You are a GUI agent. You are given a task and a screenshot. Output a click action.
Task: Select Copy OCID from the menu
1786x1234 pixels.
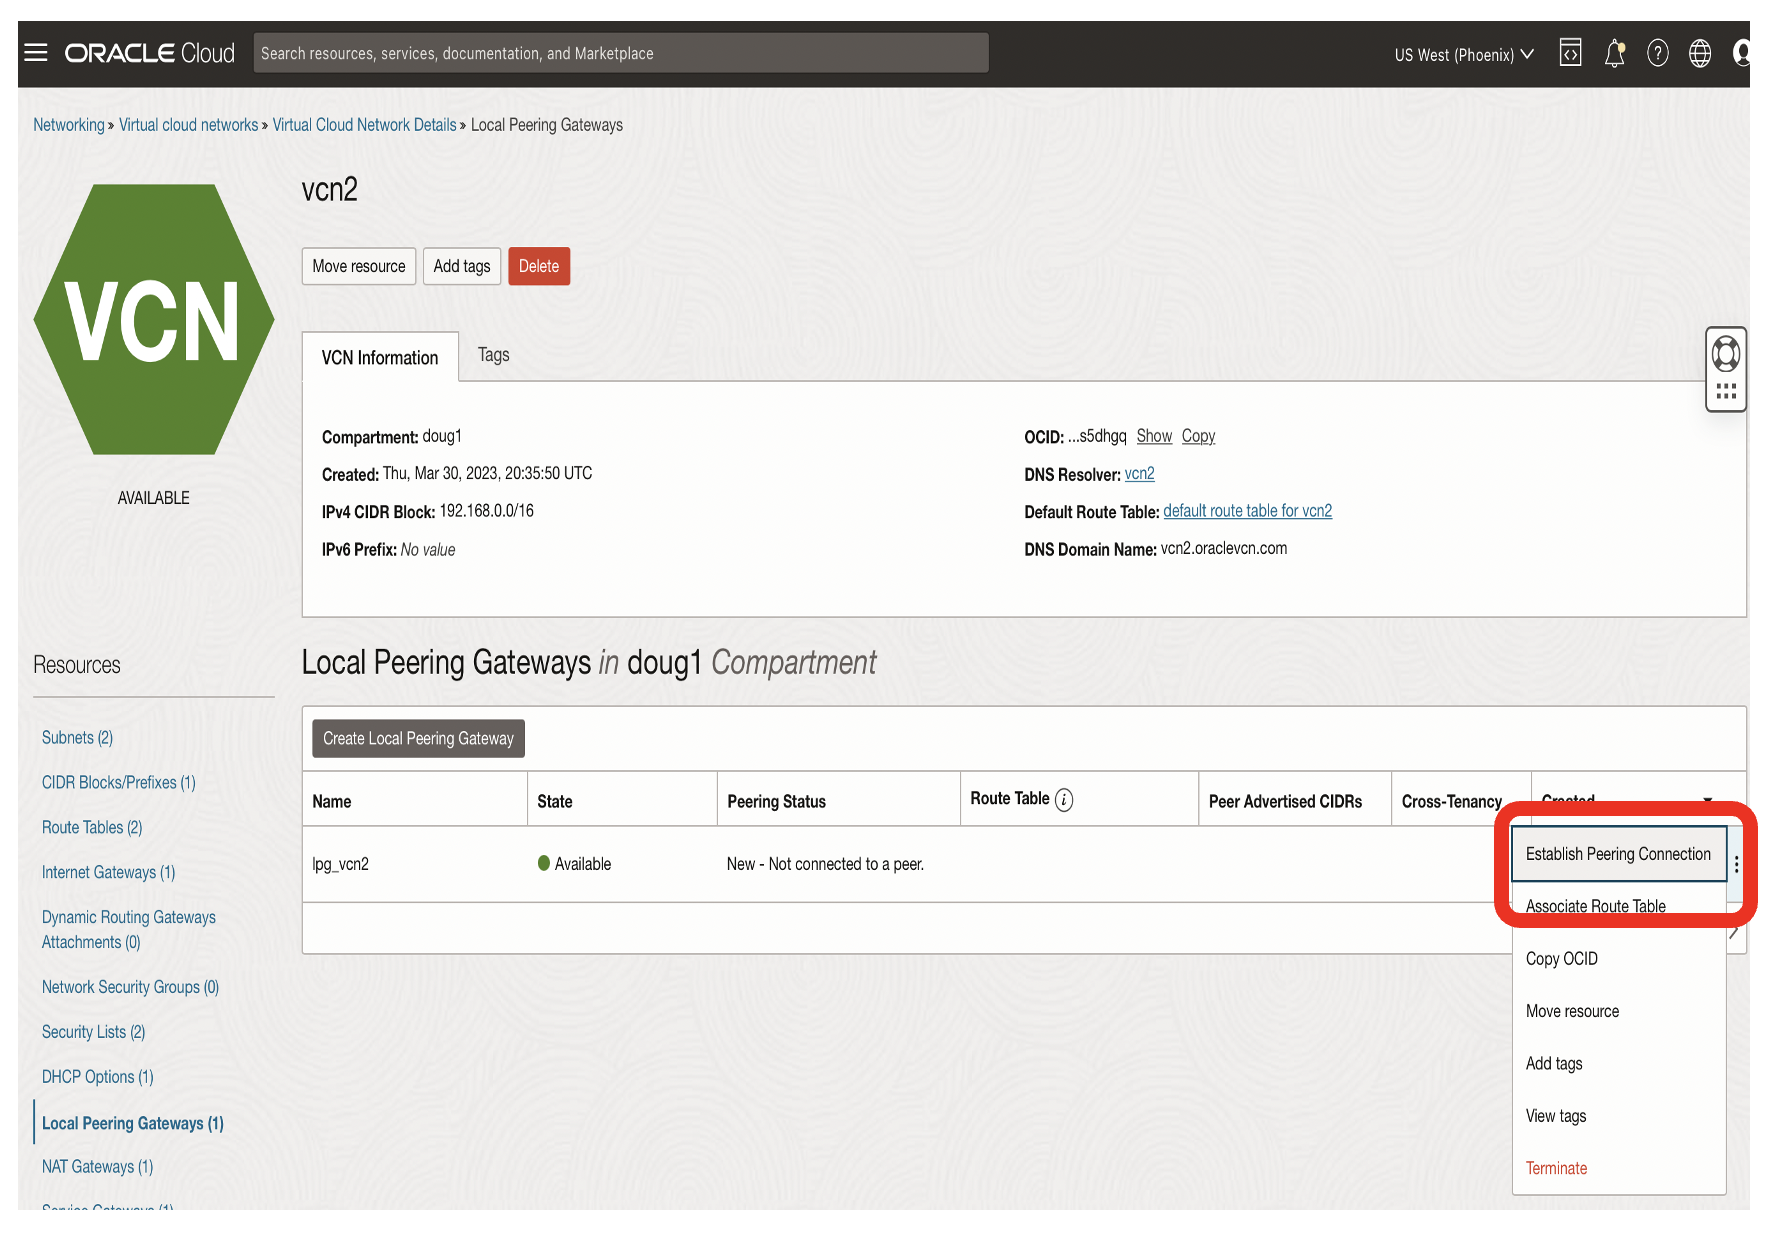(1560, 958)
